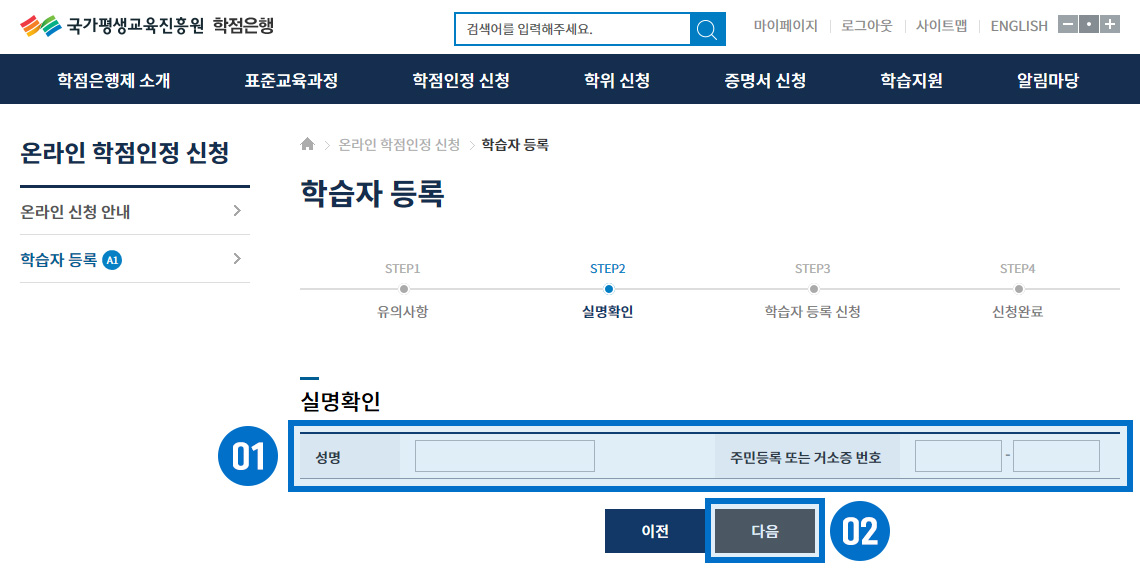Viewport: 1140px width, 570px height.
Task: Expand the 학습자 등록 sidebar chevron
Action: pyautogui.click(x=237, y=259)
